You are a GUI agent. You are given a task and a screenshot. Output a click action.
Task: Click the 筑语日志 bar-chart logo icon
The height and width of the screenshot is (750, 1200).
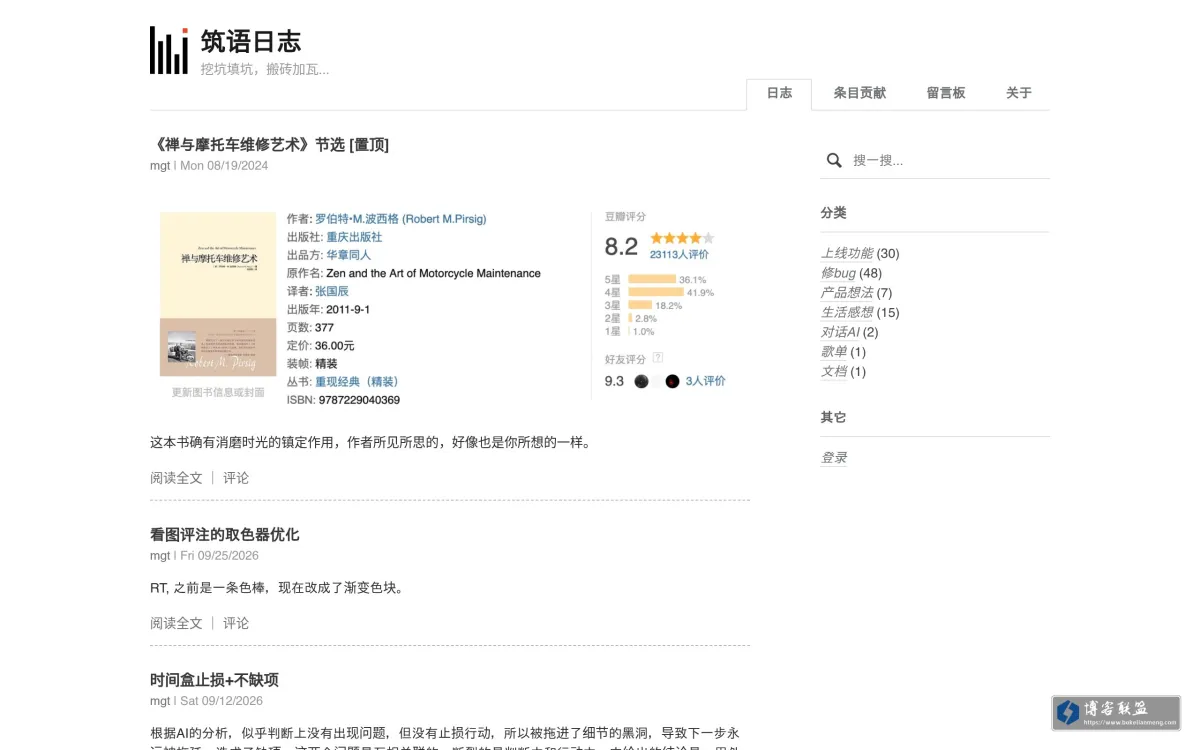[x=169, y=50]
